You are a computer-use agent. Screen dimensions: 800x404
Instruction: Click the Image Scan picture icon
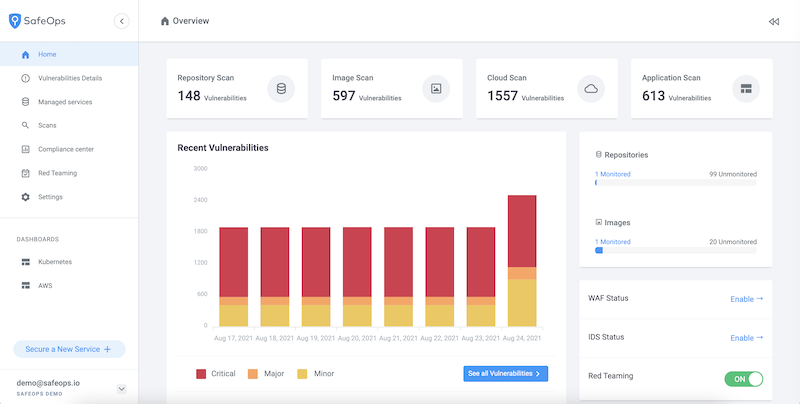[436, 89]
